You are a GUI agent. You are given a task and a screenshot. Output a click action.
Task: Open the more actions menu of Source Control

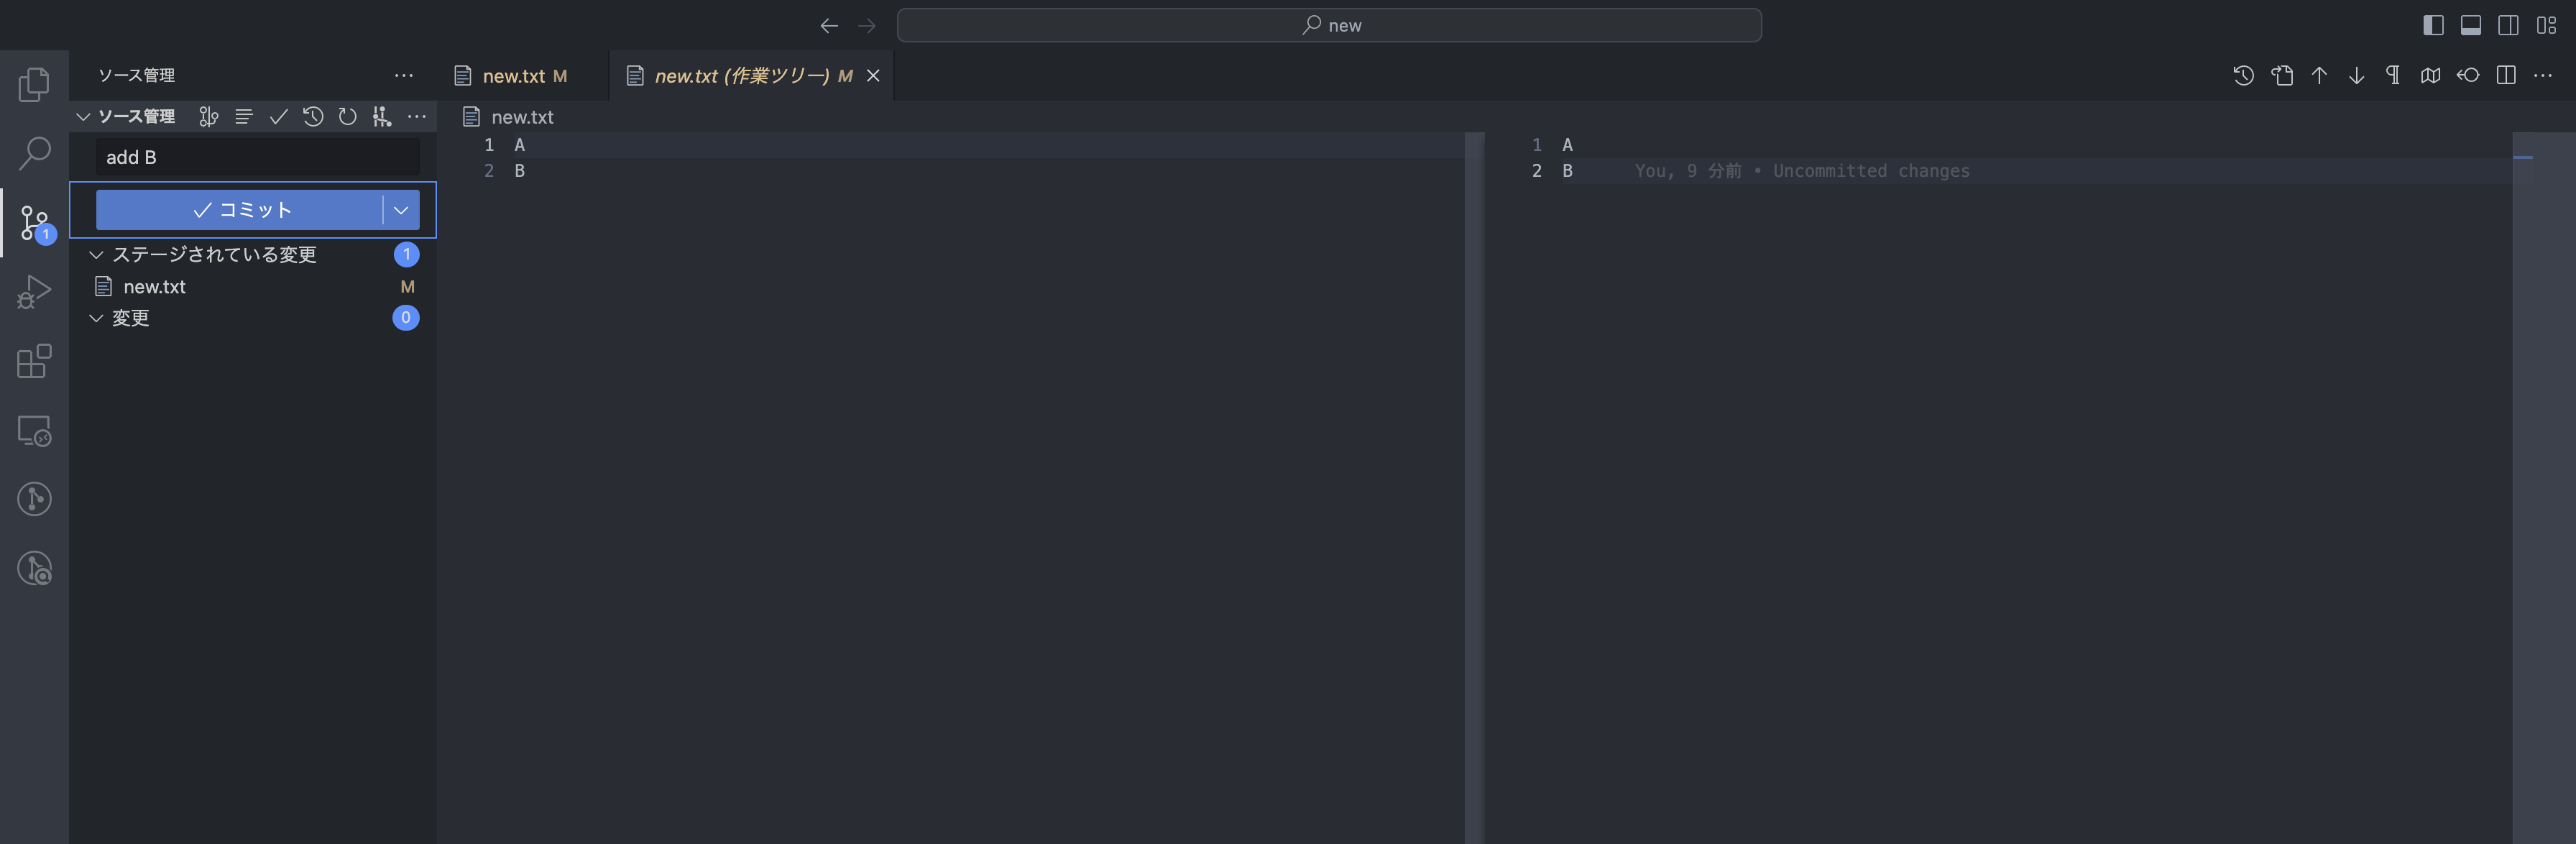(417, 116)
